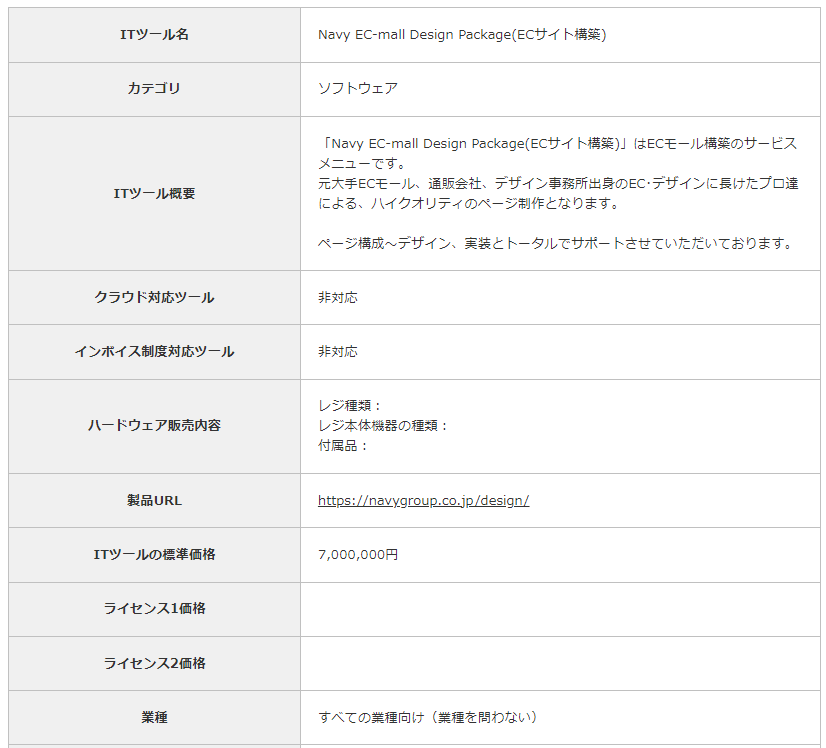Screen dimensions: 826x748
Task: Select the Navy EC-mall Design Package tool name
Action: 462,35
